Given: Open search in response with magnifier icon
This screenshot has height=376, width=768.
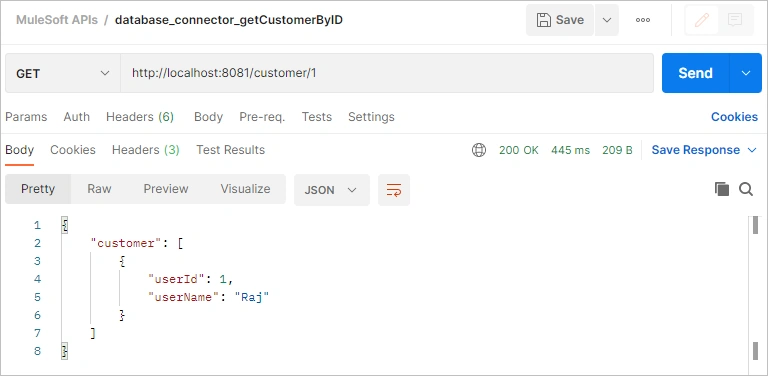Looking at the screenshot, I should [746, 189].
